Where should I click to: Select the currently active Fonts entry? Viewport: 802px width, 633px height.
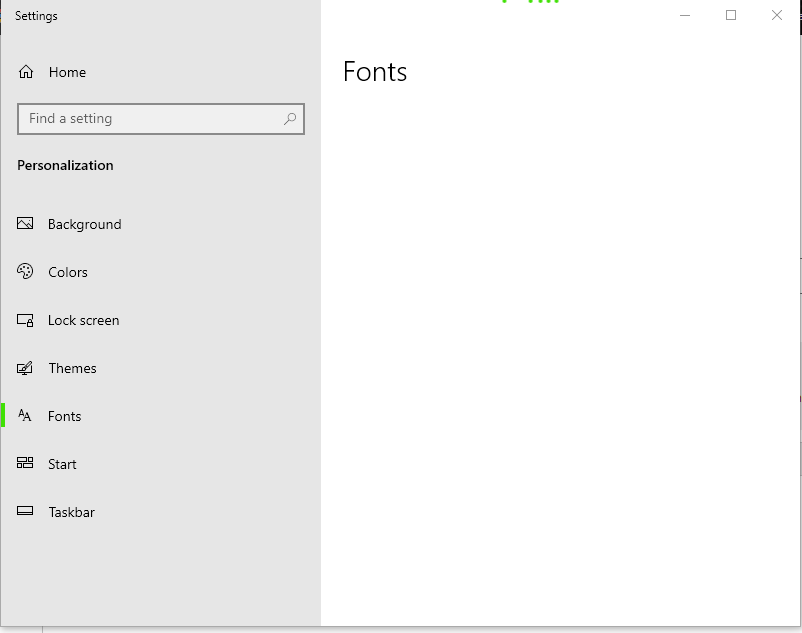[x=65, y=416]
